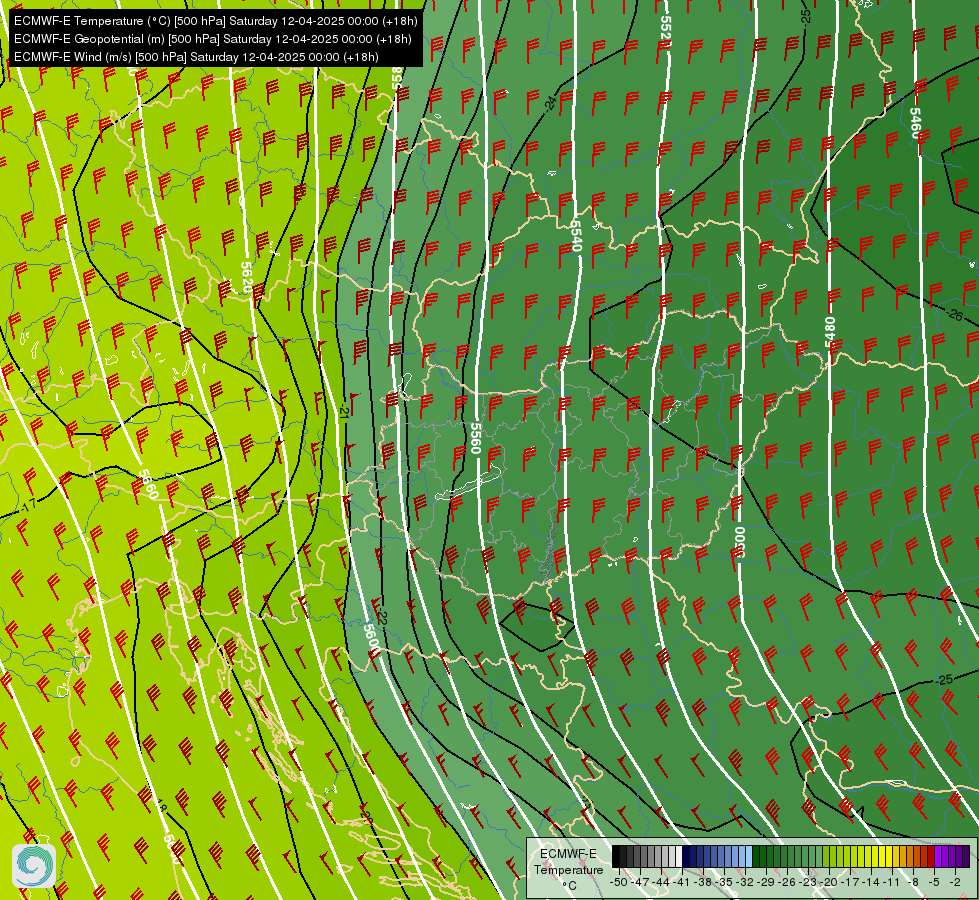Click the legend title 'ECMWF-E Temperature °C'
Screen dimensions: 979x900
click(568, 869)
